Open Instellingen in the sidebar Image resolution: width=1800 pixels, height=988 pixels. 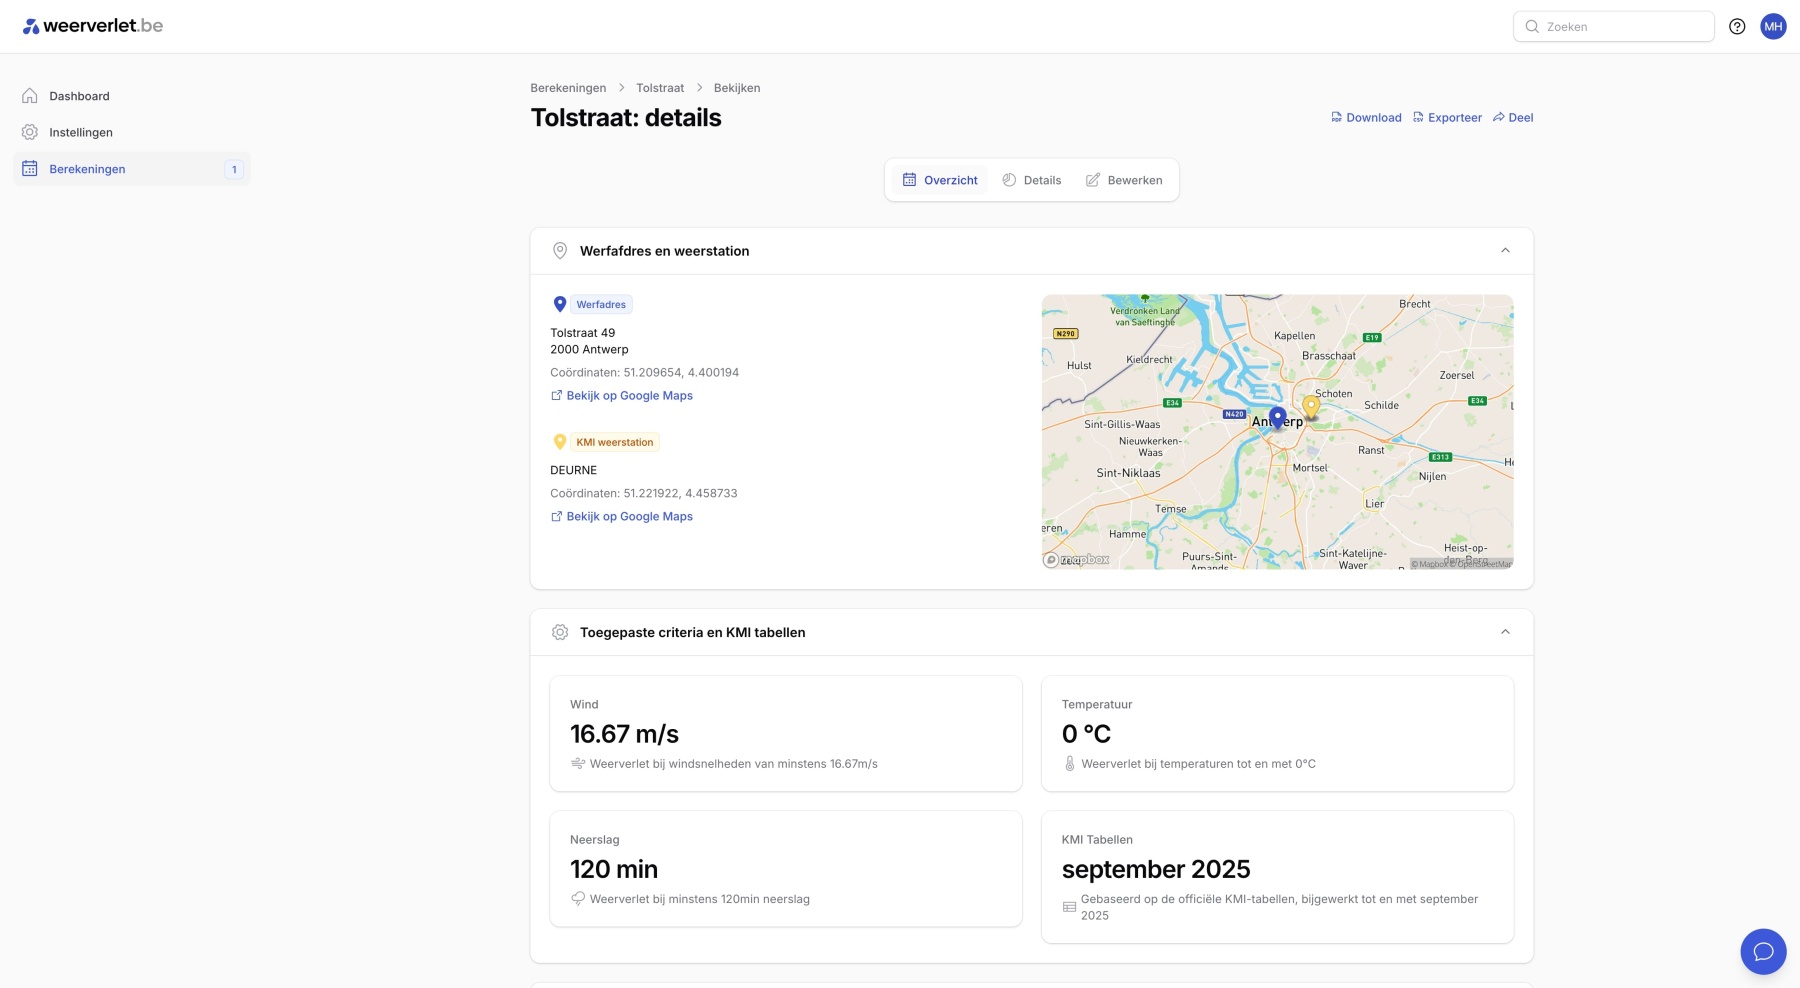(x=81, y=133)
